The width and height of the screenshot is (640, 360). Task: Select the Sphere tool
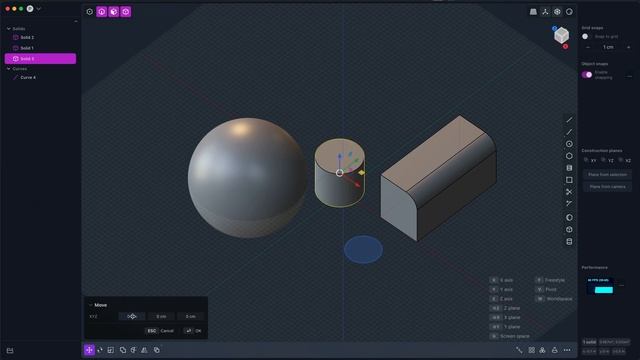(x=569, y=218)
